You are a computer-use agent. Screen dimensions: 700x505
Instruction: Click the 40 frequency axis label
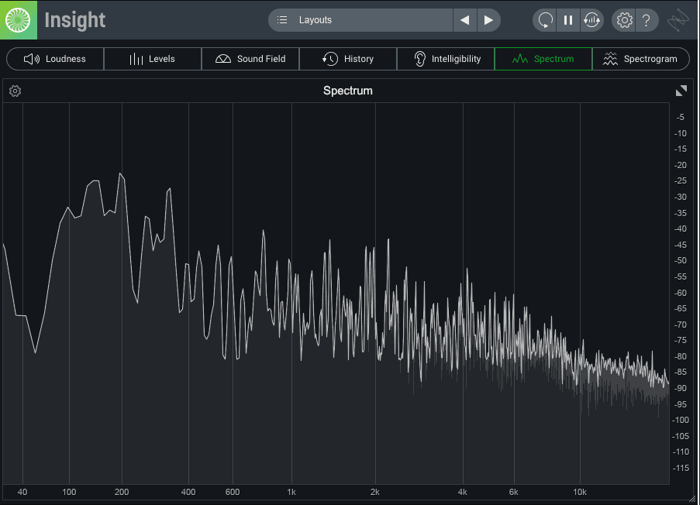tap(22, 492)
